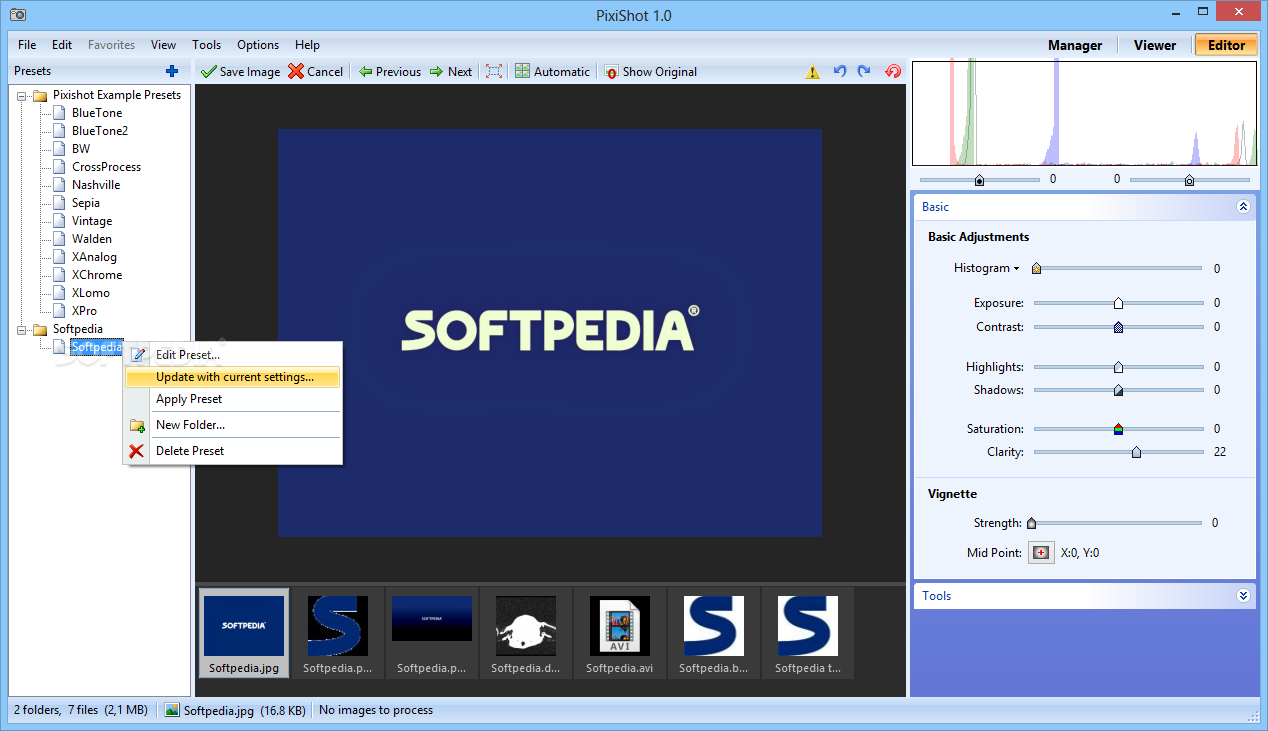
Task: Choose Apply Preset from context menu
Action: click(233, 399)
